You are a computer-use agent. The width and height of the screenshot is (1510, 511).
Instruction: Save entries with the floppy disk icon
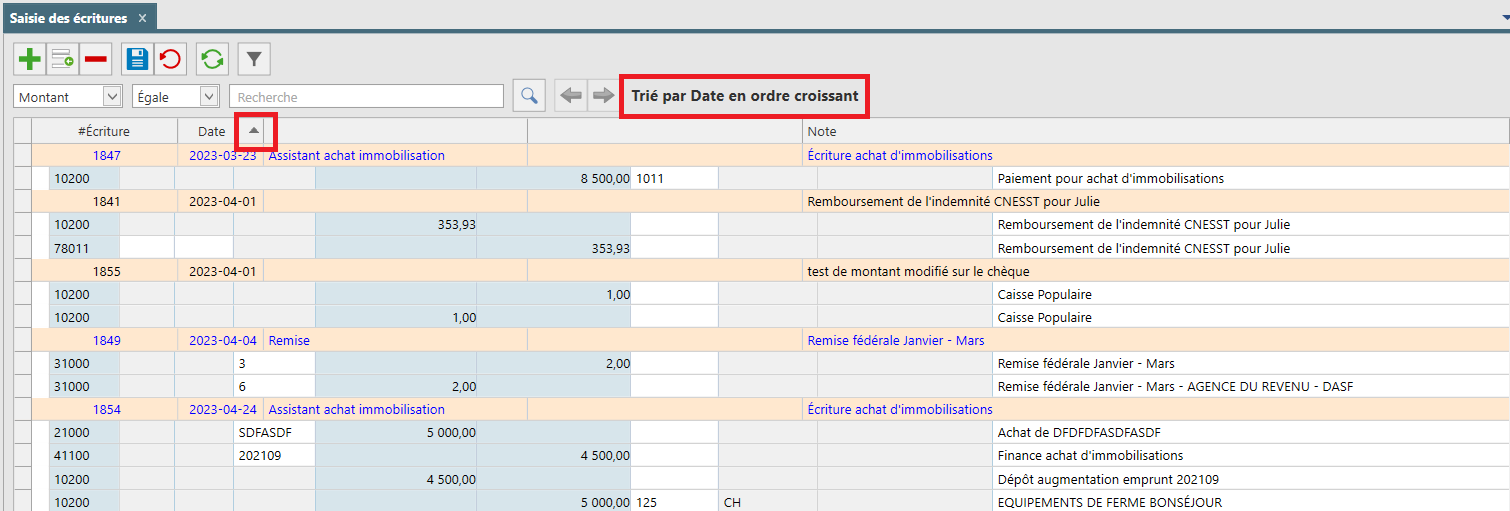[137, 60]
